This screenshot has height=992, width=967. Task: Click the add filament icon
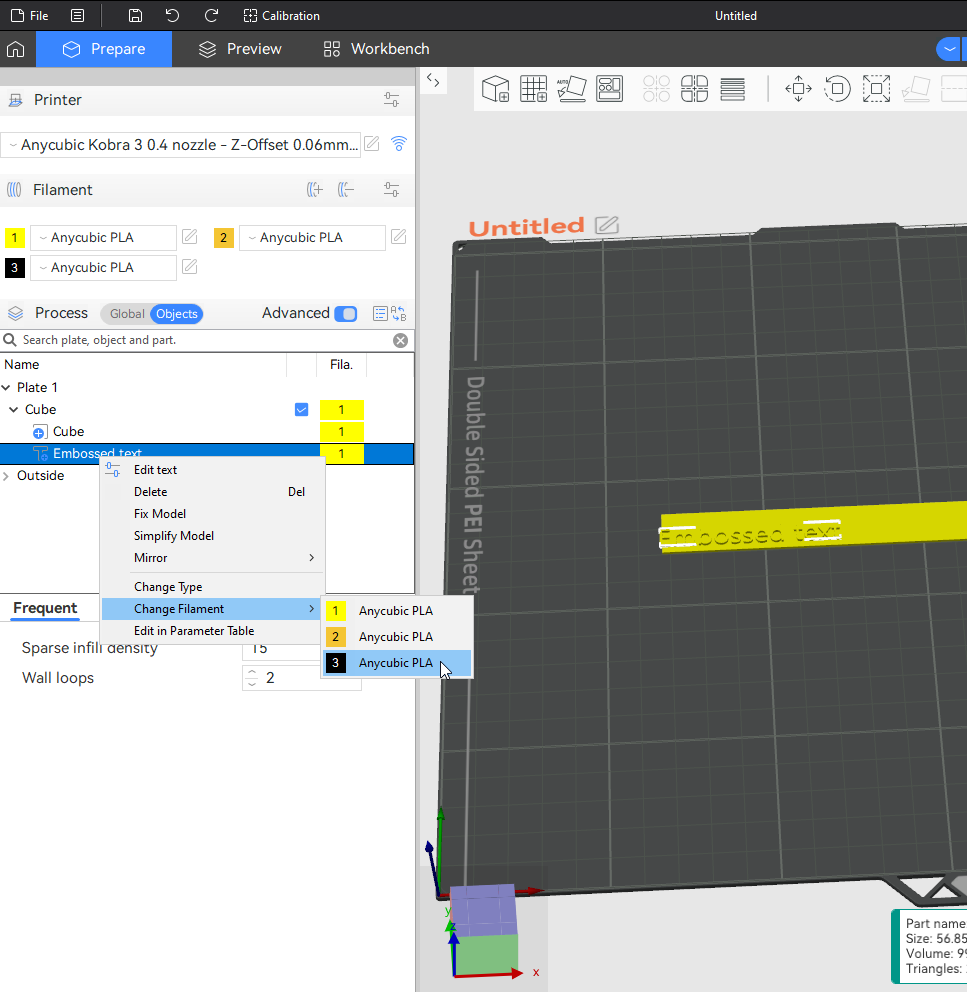[315, 190]
